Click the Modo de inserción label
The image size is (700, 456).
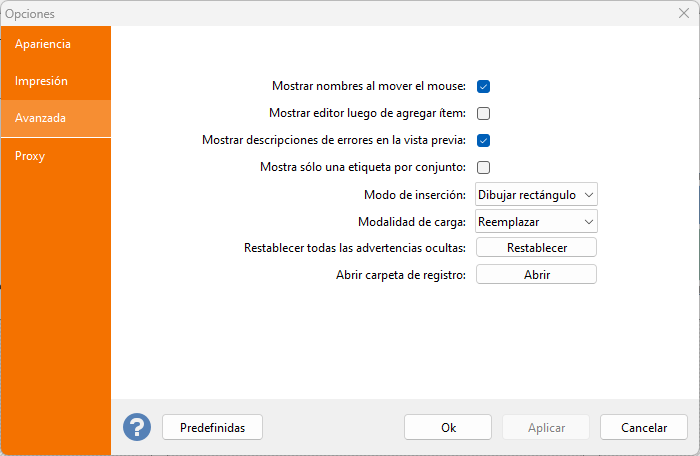[x=415, y=195]
